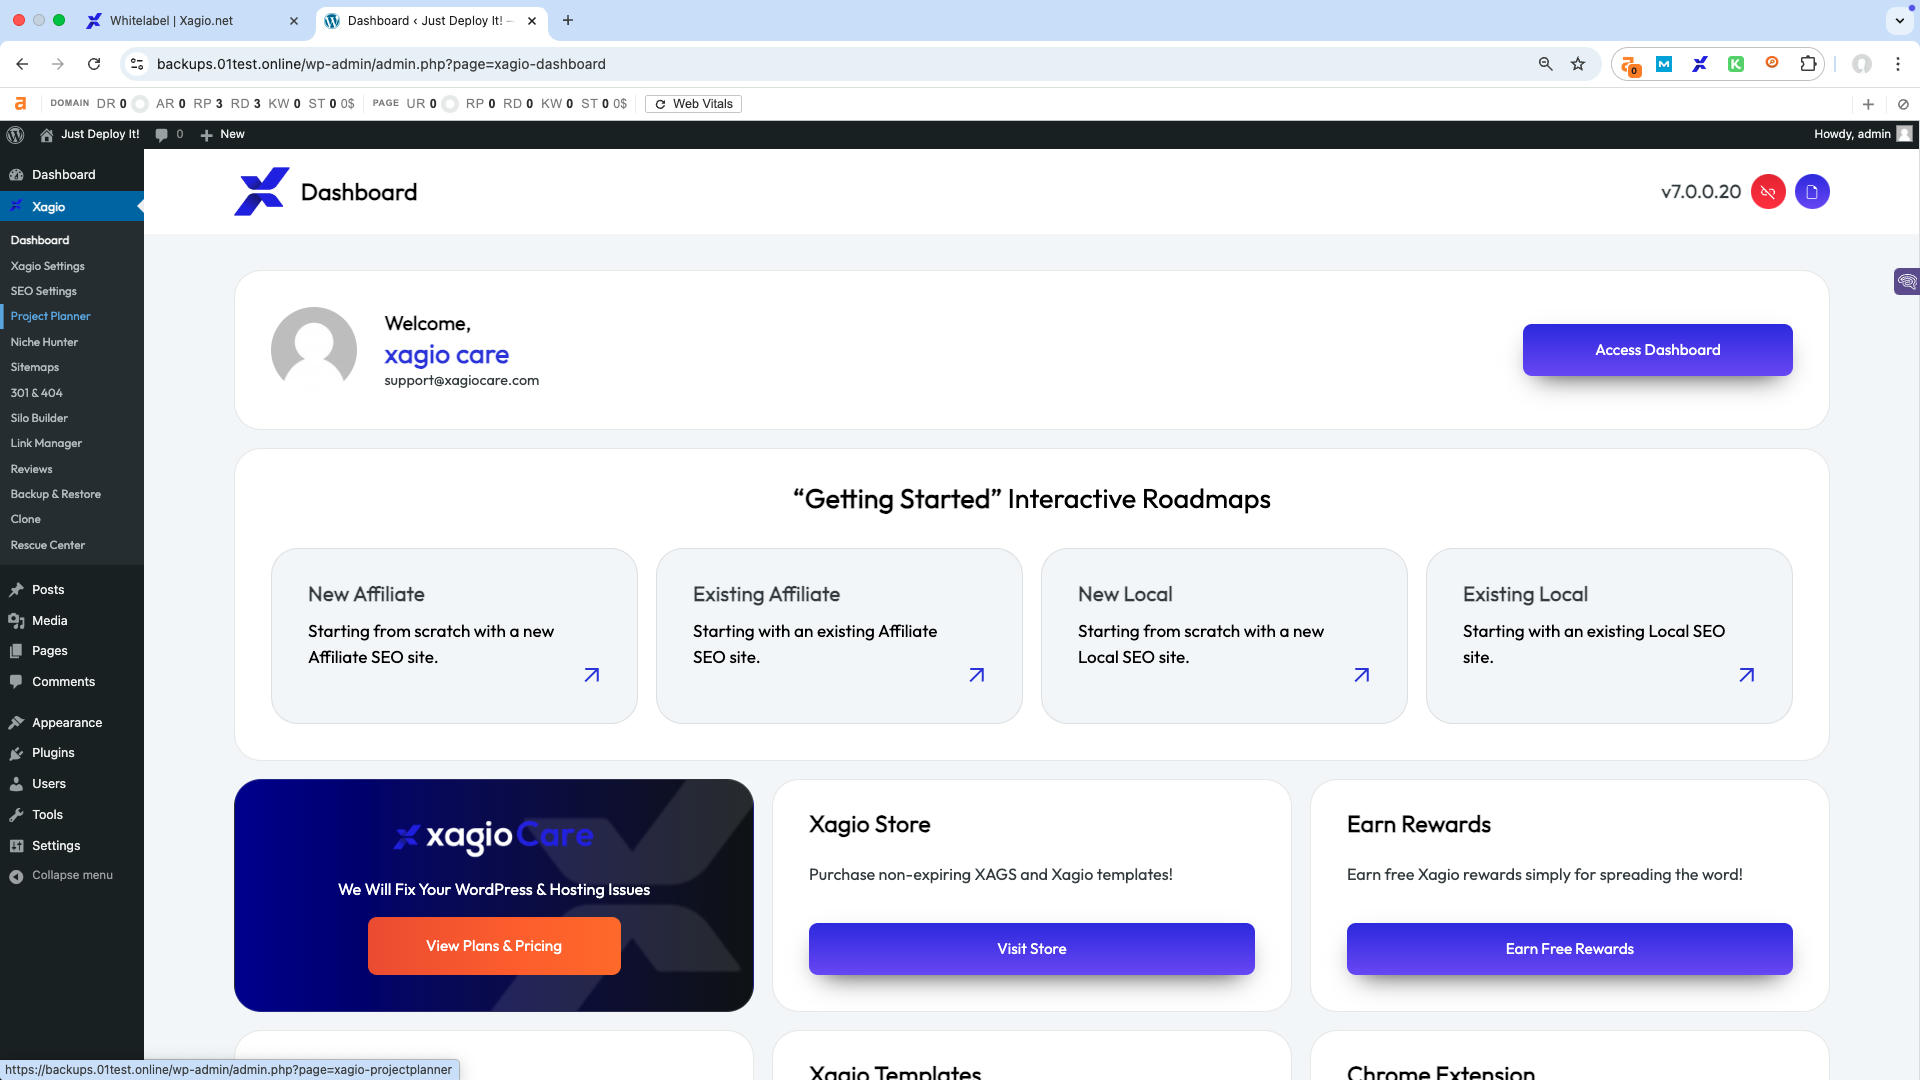Open 301 & 404 in the sidebar
Image resolution: width=1920 pixels, height=1080 pixels.
point(36,393)
